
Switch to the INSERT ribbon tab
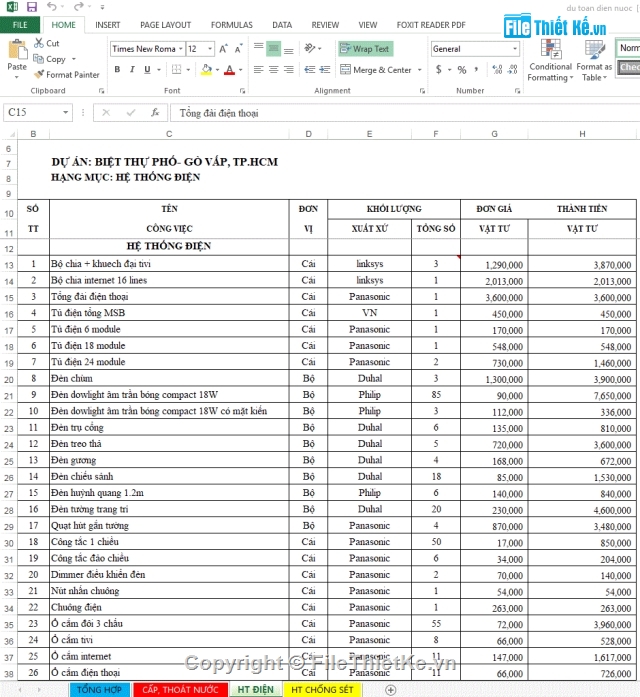[108, 25]
